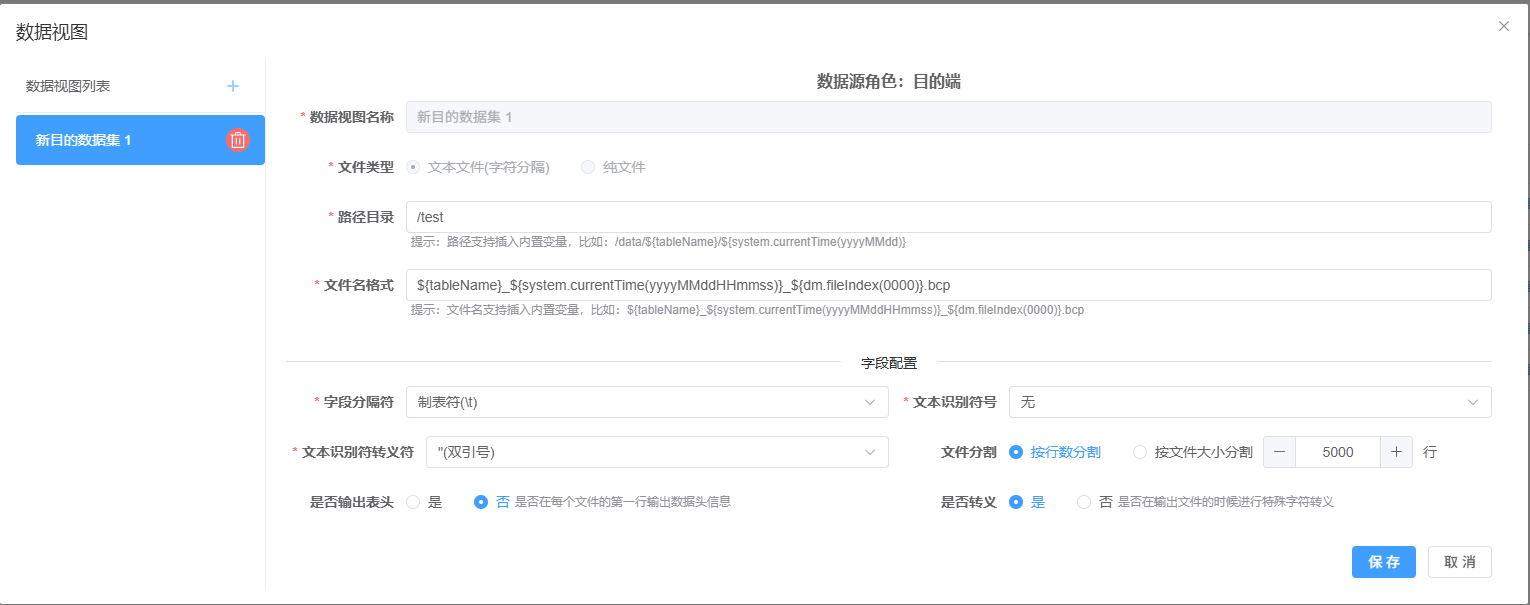This screenshot has width=1530, height=605.
Task: Click the 取消 button
Action: (x=1459, y=562)
